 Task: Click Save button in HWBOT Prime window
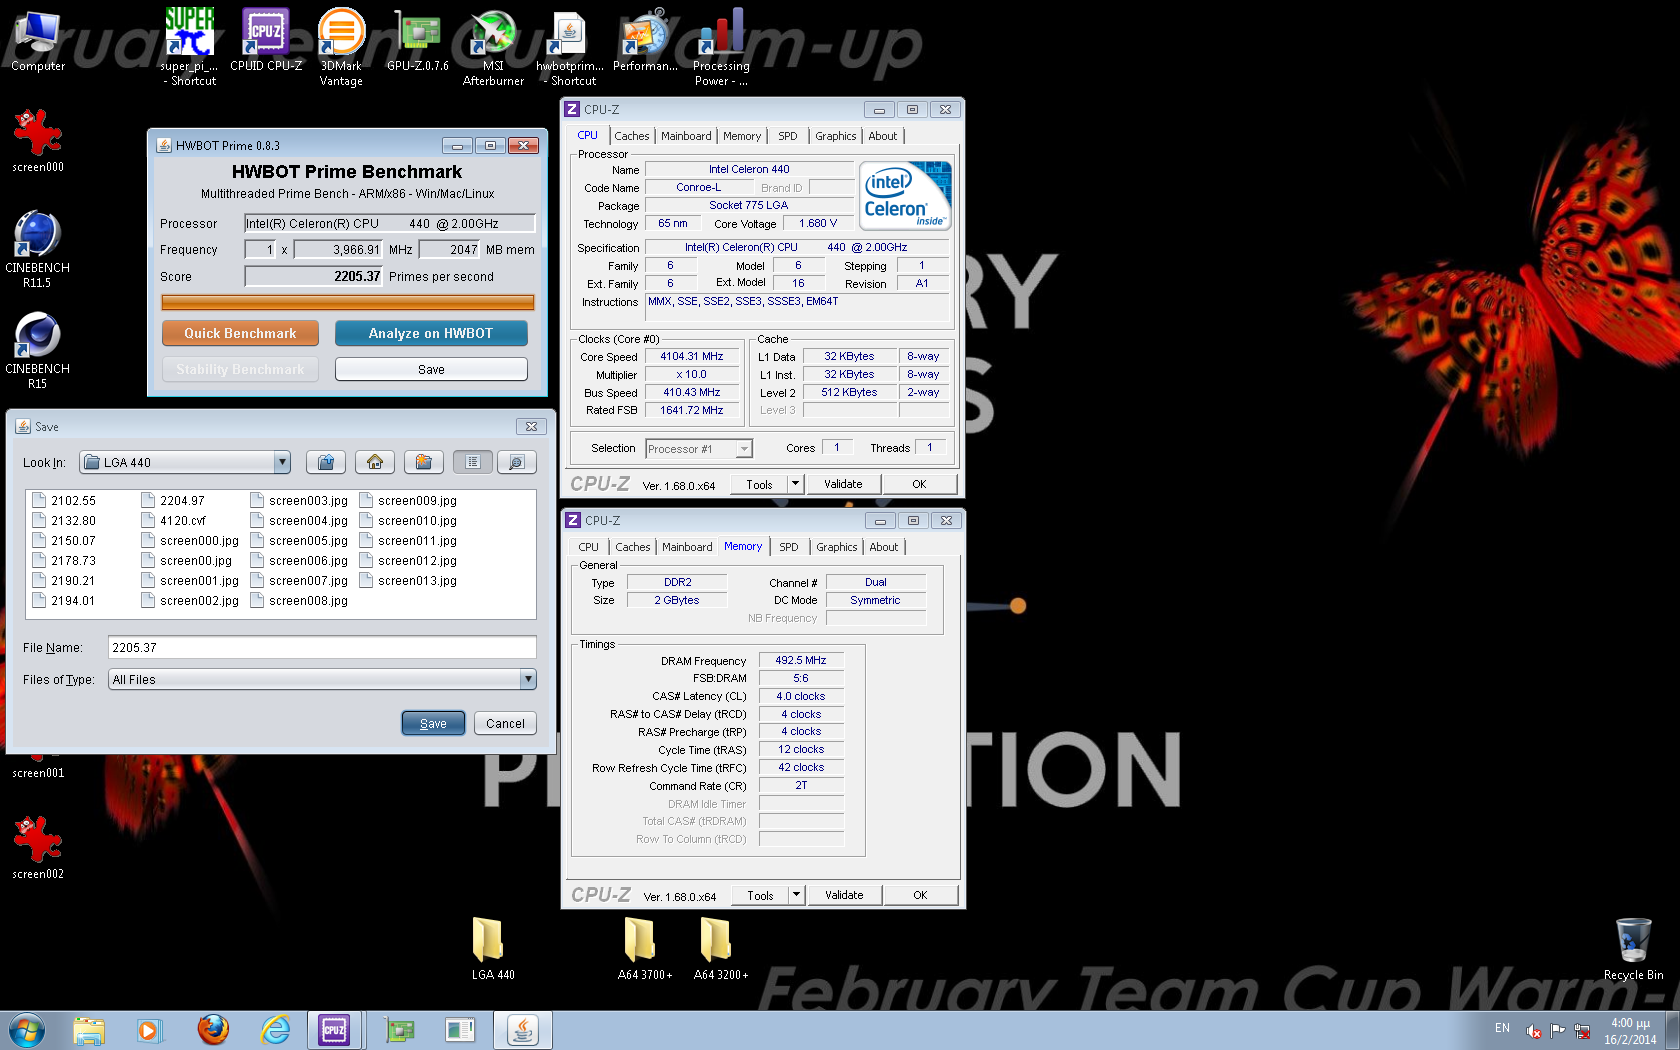431,369
